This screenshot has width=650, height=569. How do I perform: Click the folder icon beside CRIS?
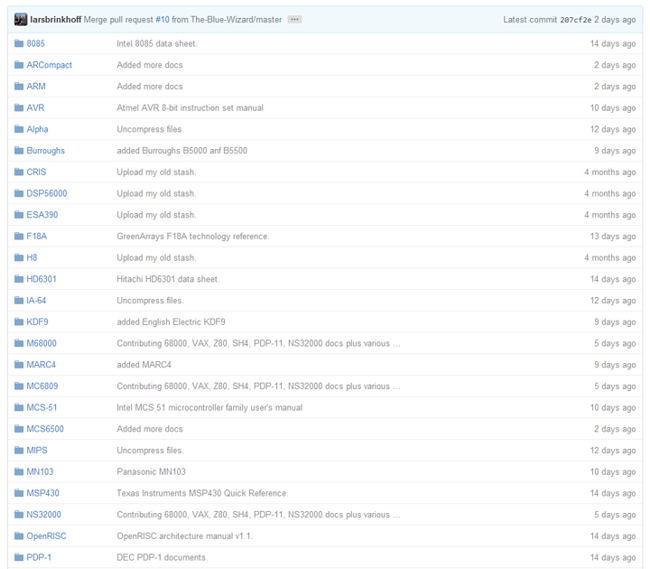[x=19, y=172]
